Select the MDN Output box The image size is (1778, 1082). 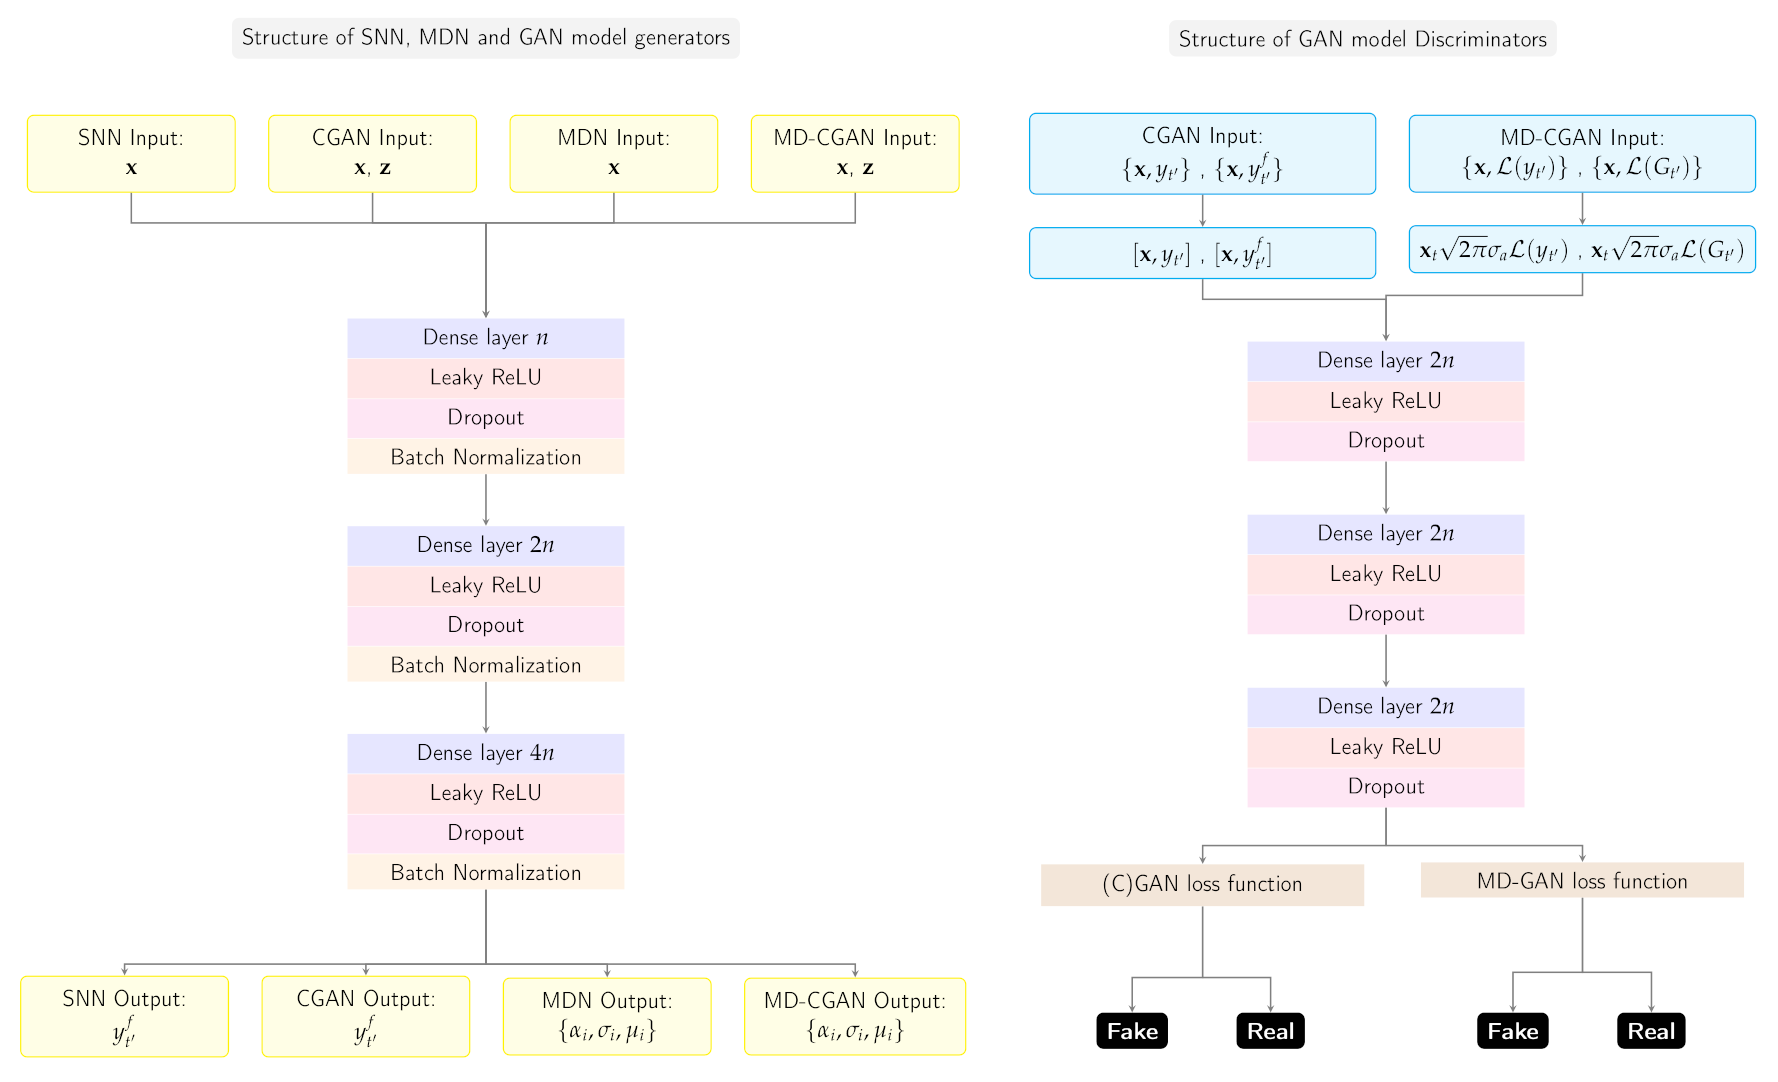[607, 1016]
